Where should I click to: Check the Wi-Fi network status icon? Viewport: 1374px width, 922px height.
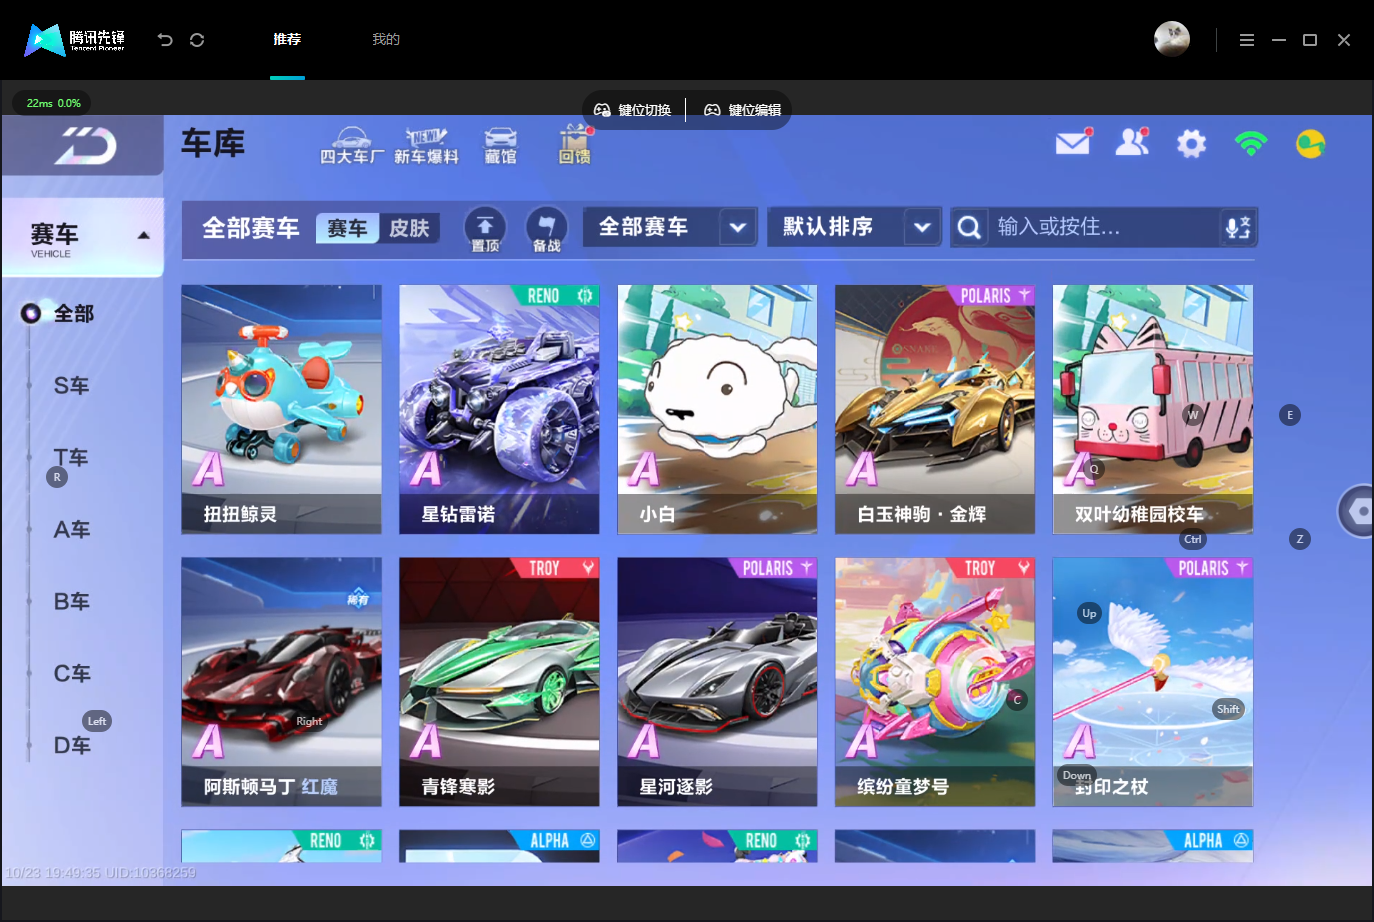(1251, 144)
